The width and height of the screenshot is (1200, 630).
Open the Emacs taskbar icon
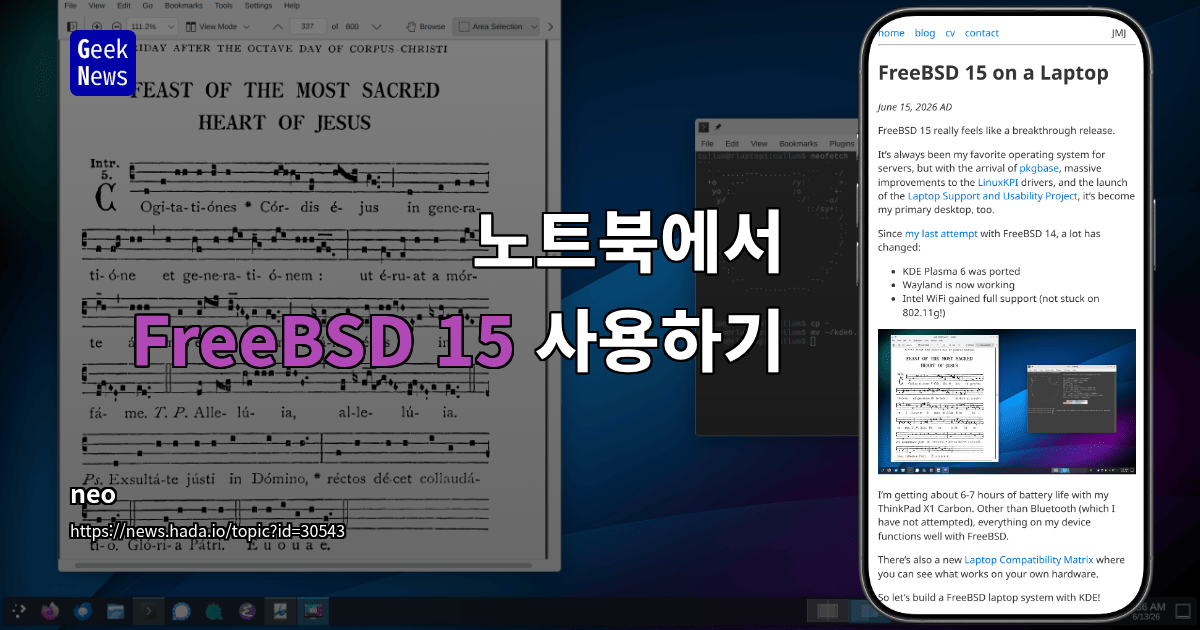247,609
